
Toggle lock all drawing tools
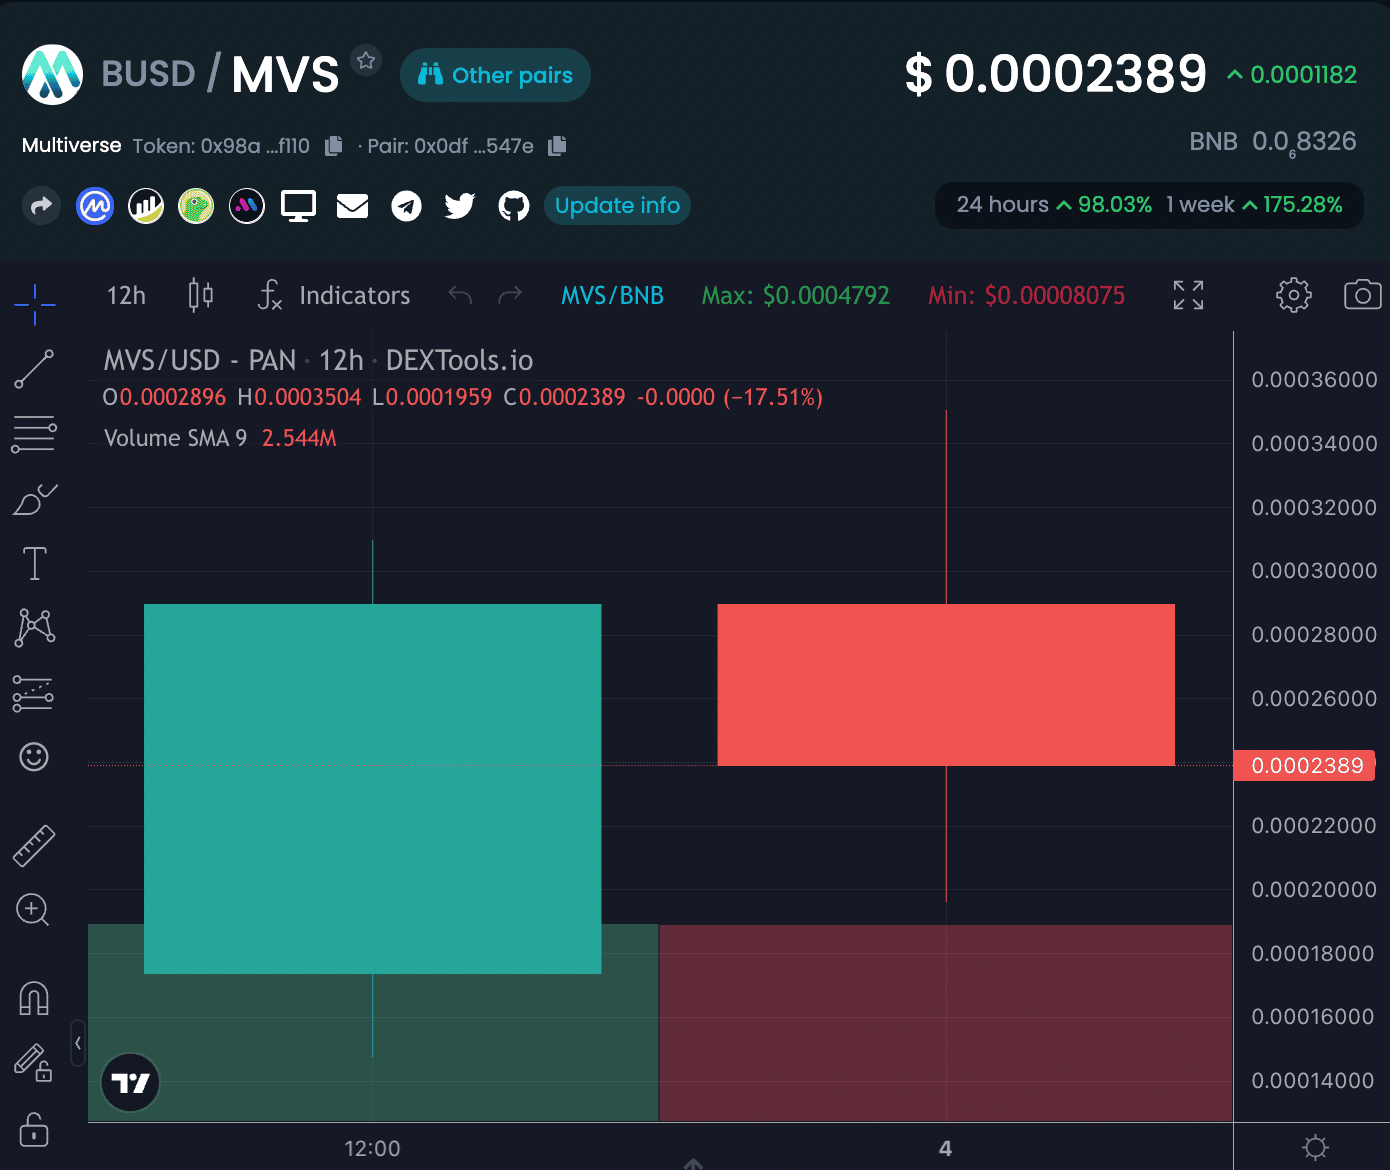coord(34,1129)
